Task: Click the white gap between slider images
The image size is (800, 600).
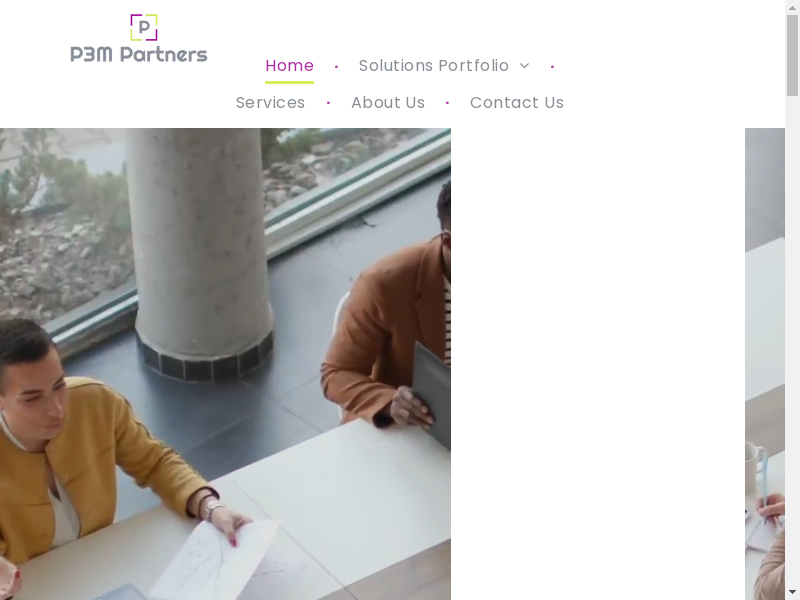Action: (x=597, y=364)
